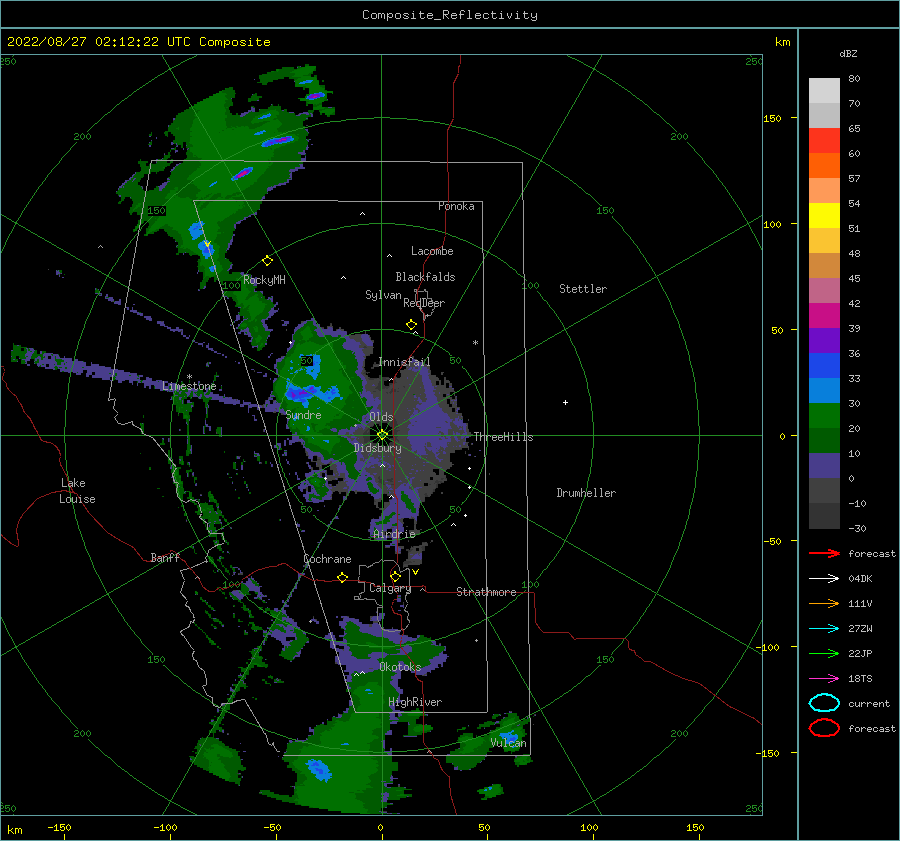The height and width of the screenshot is (841, 900).
Task: Click the ThreeHills label
Action: pos(503,437)
